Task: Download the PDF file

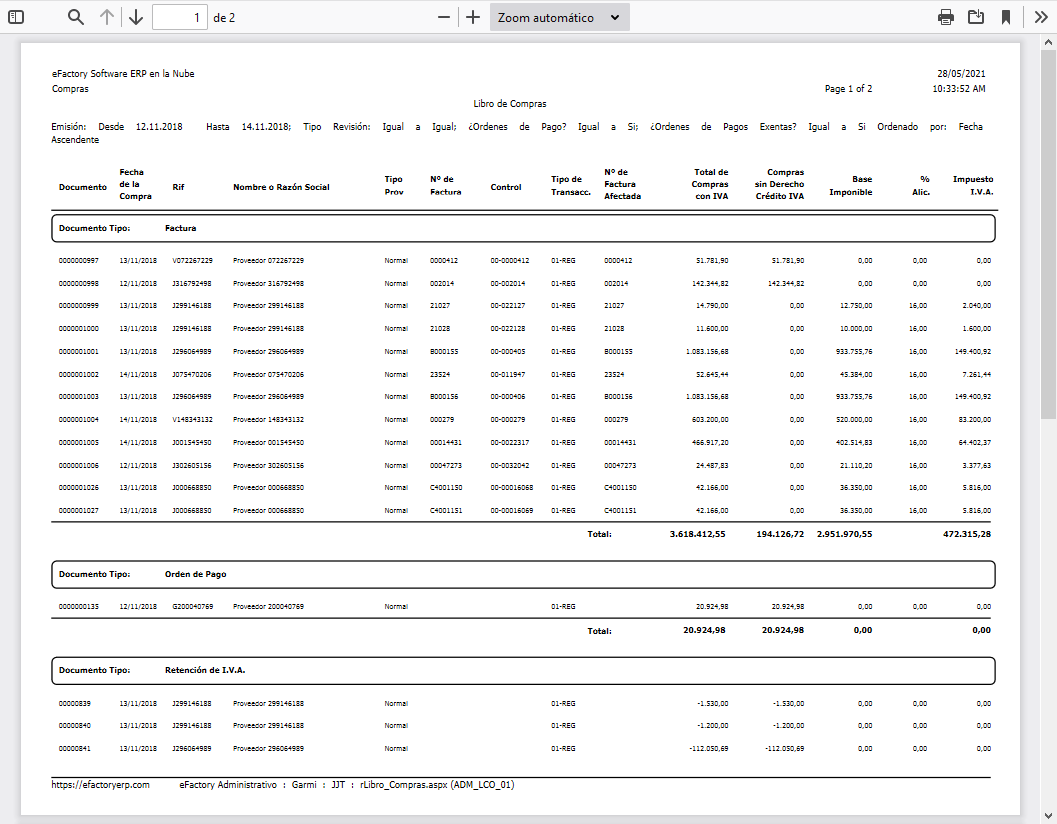Action: 976,17
